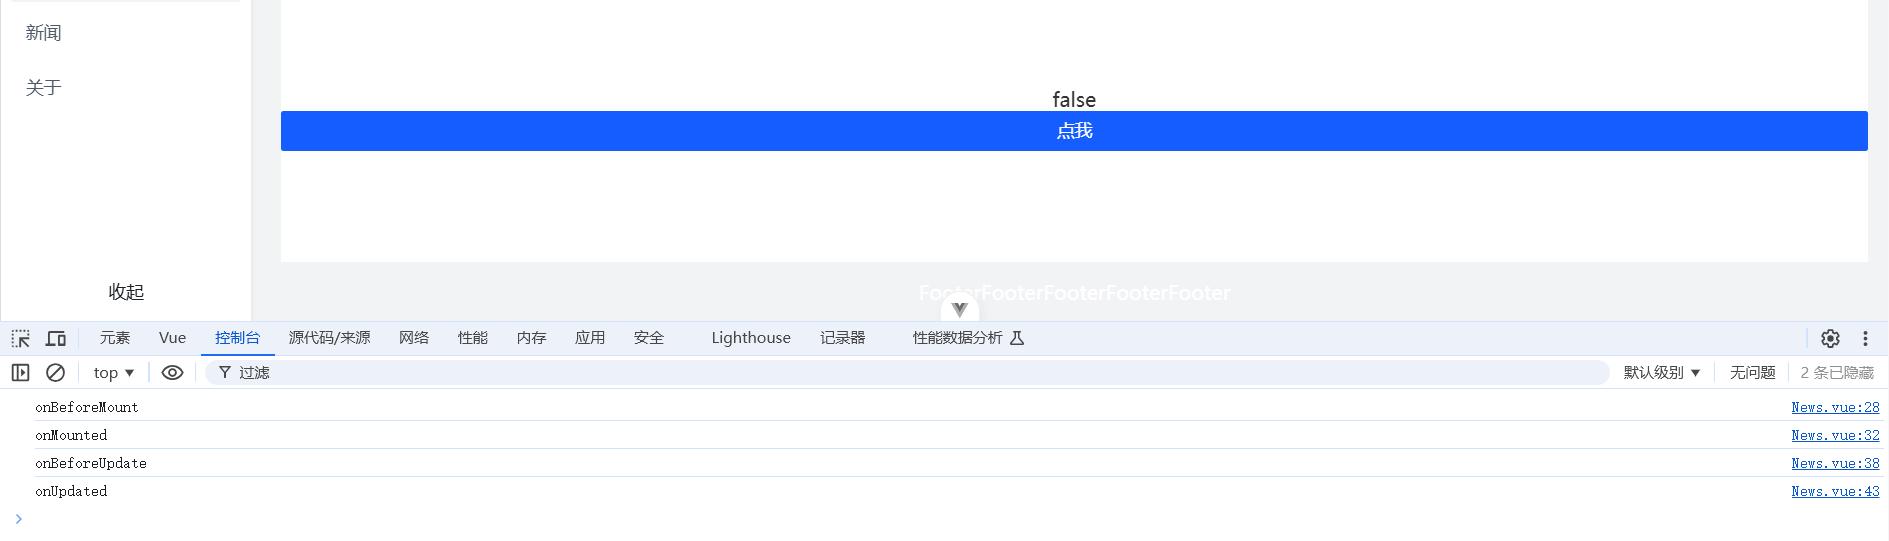This screenshot has width=1889, height=541.
Task: Select the 控制台 tab
Action: pos(238,338)
